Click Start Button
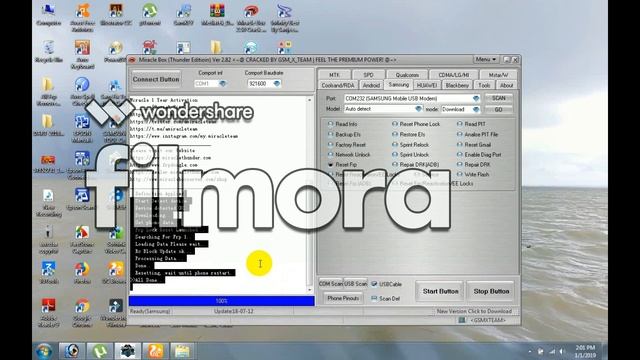 point(440,291)
